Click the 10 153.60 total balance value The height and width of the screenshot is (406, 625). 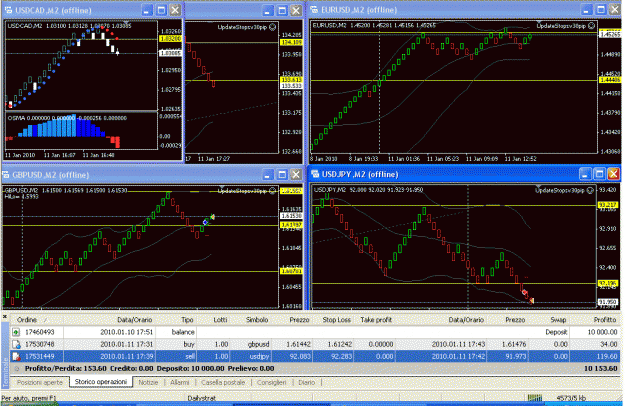click(601, 369)
